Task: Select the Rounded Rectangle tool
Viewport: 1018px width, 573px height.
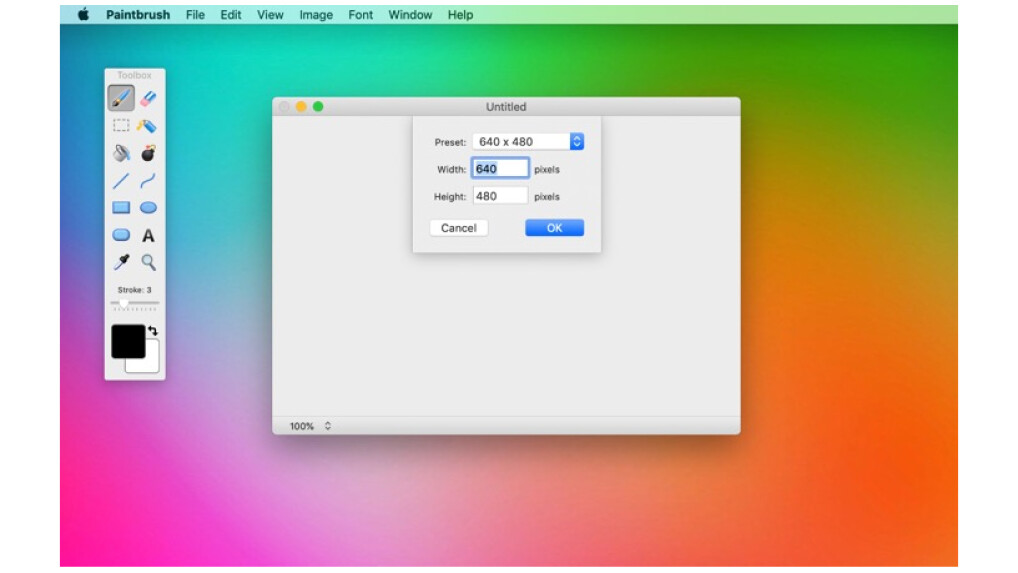Action: [121, 235]
